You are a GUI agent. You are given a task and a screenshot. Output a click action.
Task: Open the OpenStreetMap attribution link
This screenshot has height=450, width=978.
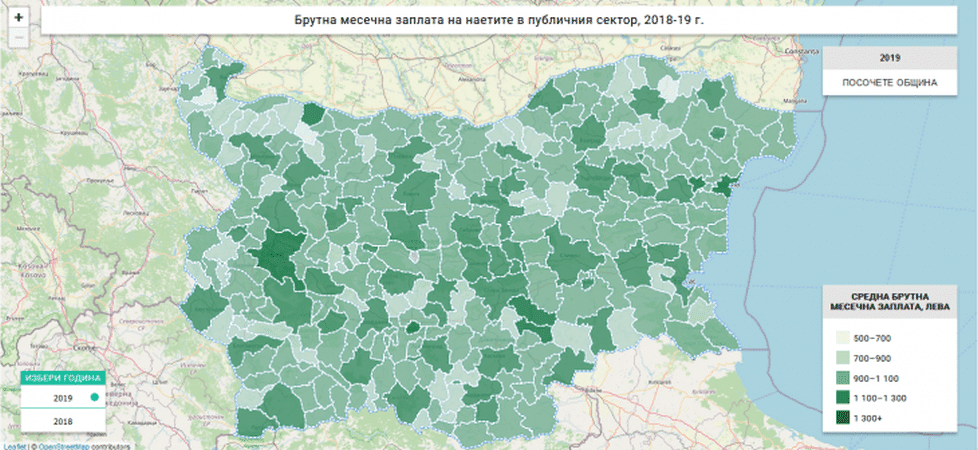62,446
